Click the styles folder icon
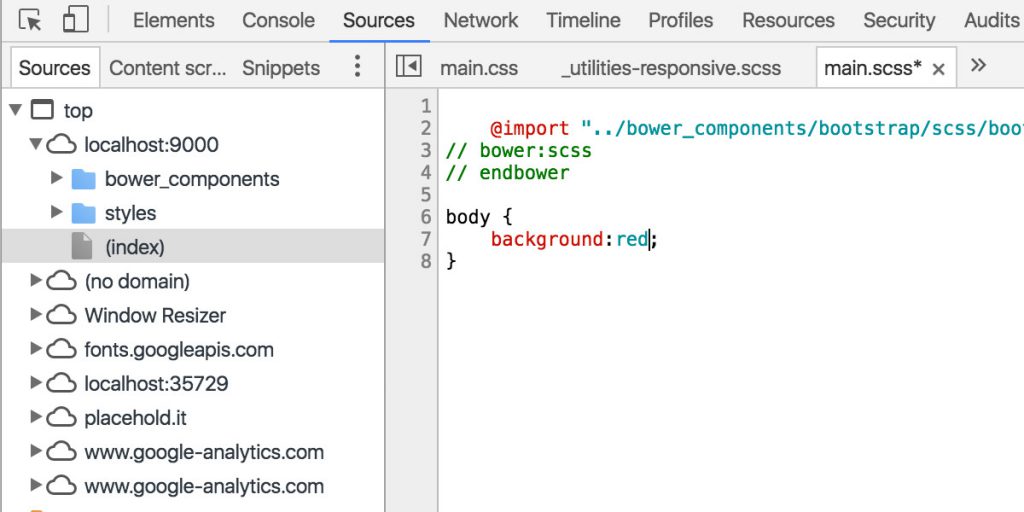 tap(84, 214)
